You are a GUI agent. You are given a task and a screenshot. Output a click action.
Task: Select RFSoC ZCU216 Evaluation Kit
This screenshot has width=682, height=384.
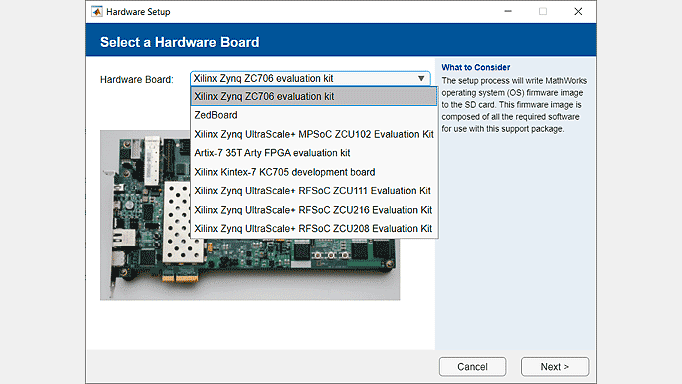314,210
